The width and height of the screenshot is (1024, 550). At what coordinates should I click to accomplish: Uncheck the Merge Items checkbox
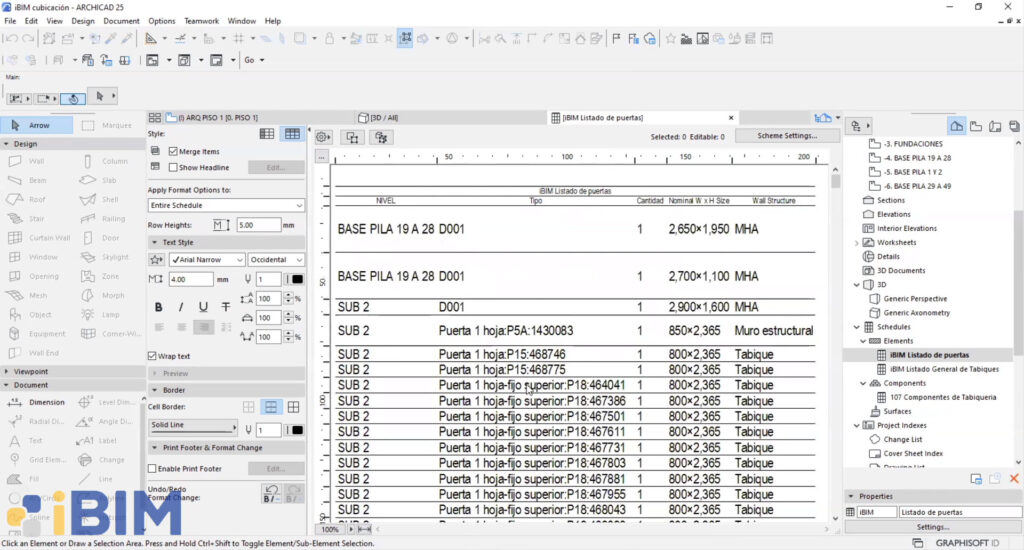pyautogui.click(x=173, y=151)
